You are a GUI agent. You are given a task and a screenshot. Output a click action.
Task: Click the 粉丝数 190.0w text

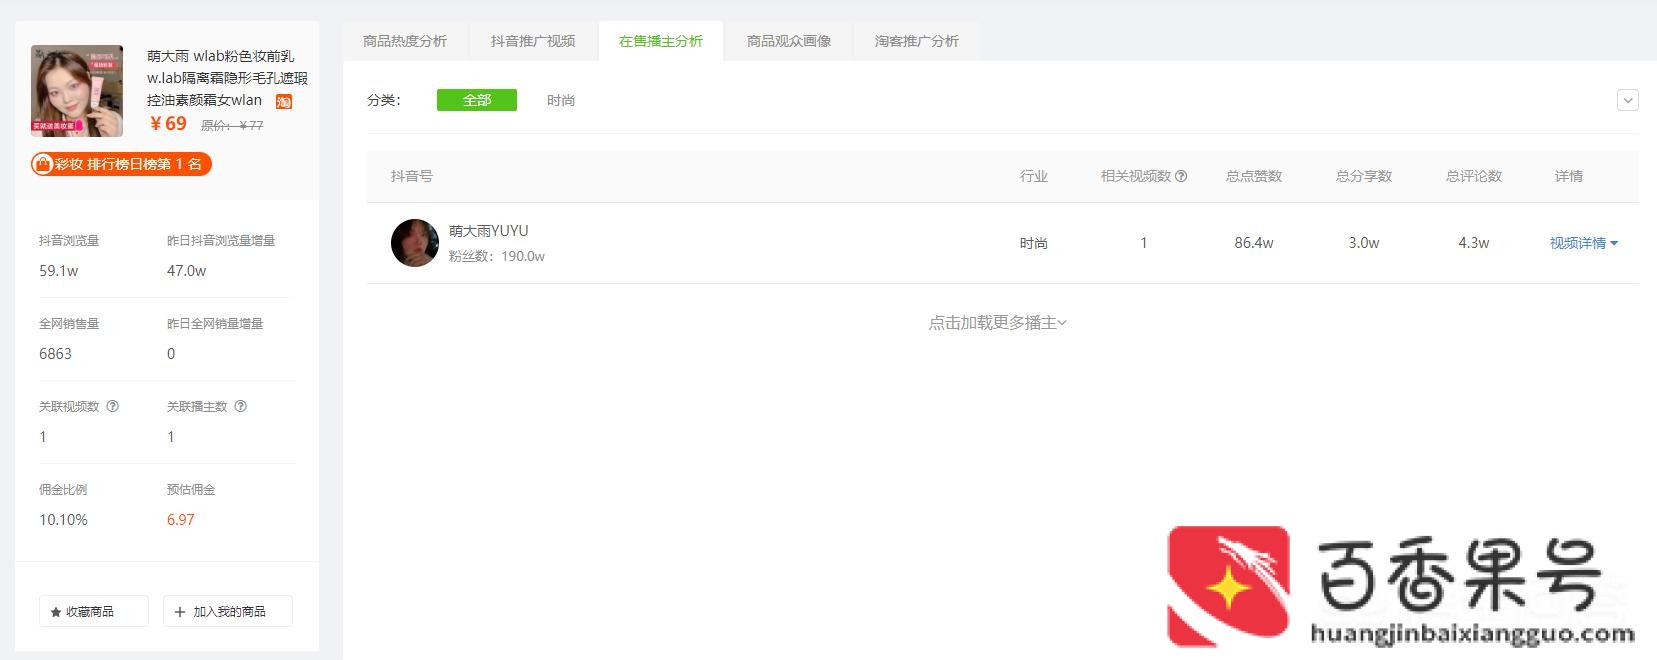pyautogui.click(x=497, y=256)
